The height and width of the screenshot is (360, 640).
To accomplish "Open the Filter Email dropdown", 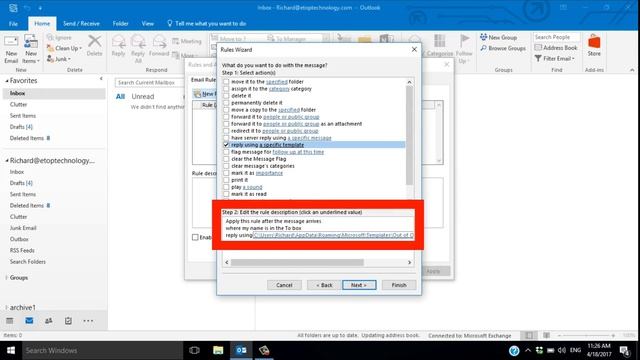I will tap(554, 58).
